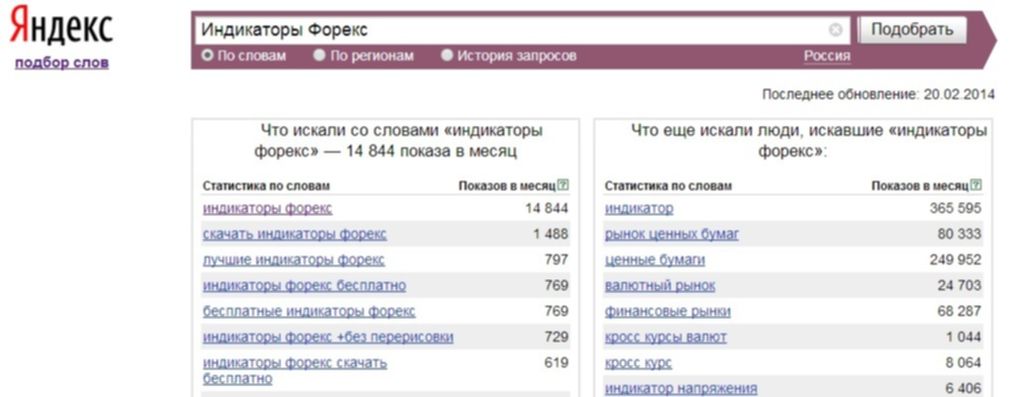The image size is (1024, 397).
Task: Open the 'ценные бумаги' link
Action: coord(654,260)
